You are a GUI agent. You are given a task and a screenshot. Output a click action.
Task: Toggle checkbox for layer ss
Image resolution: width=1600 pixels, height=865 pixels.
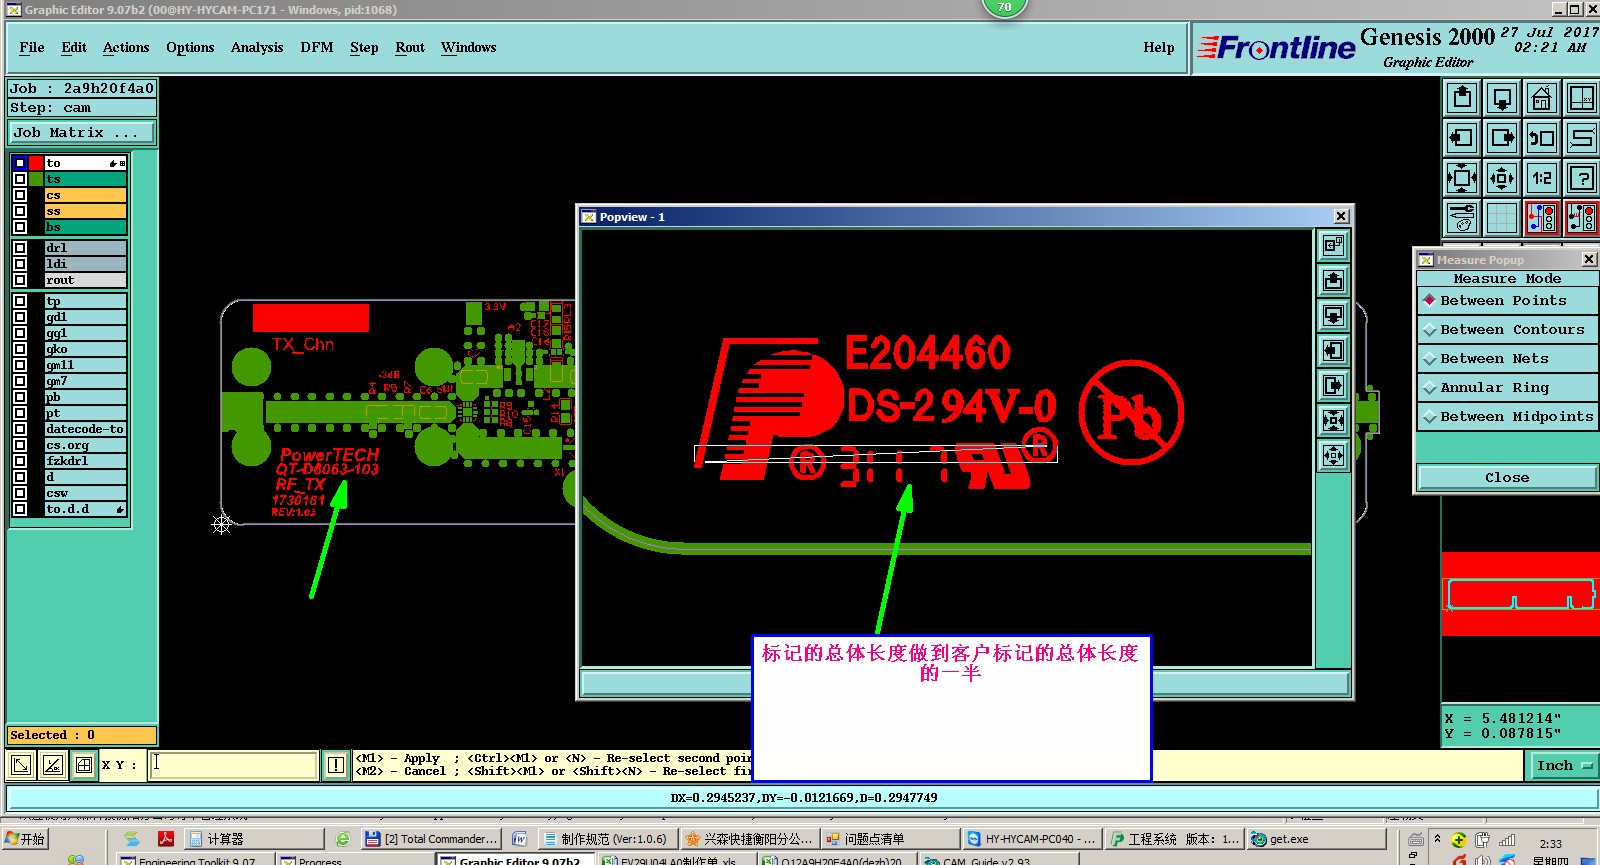pos(20,211)
